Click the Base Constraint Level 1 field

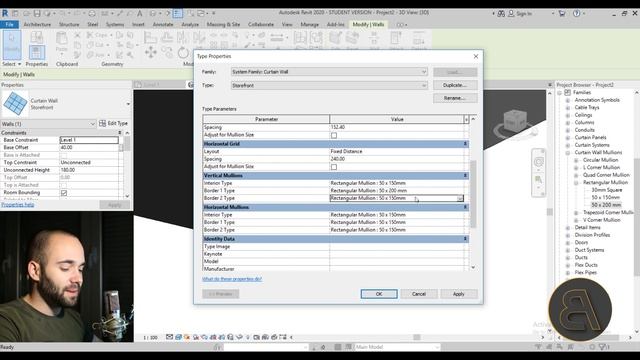click(89, 140)
